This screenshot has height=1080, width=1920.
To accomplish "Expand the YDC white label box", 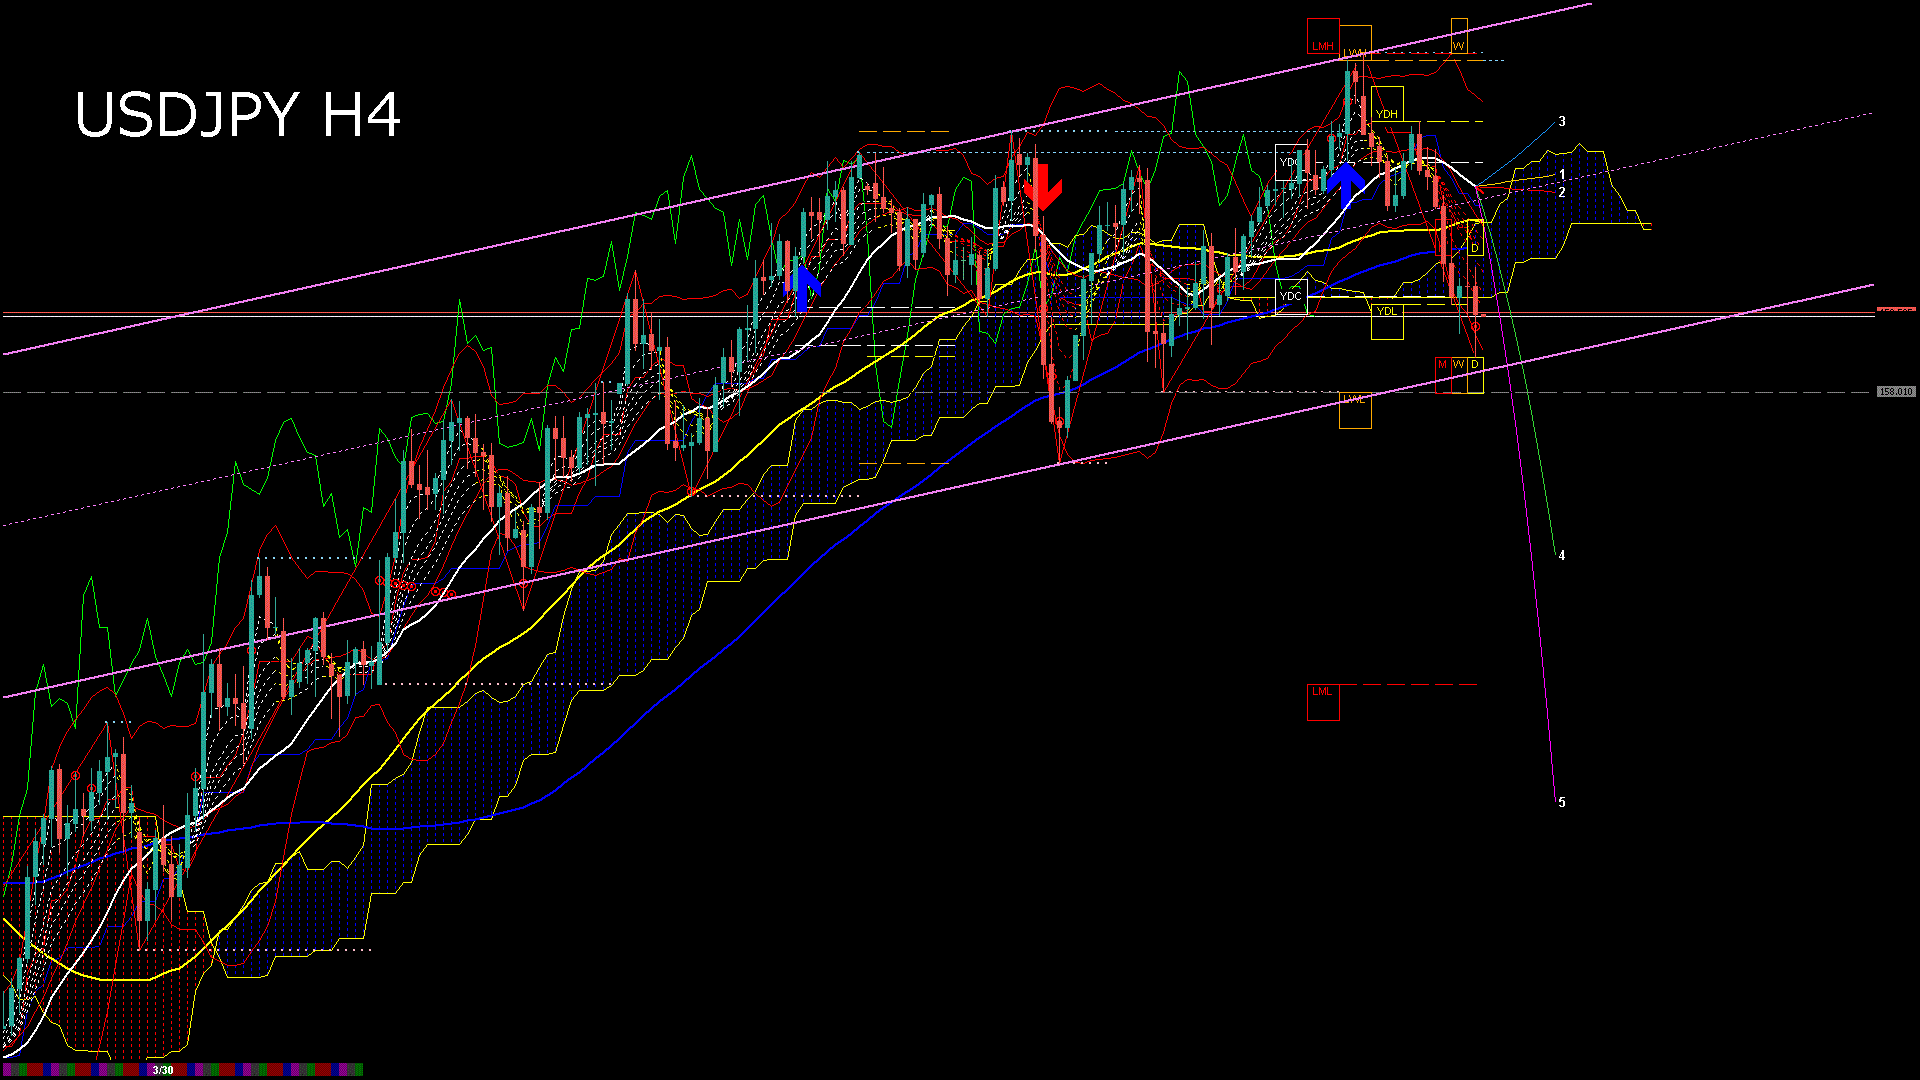I will (1290, 296).
